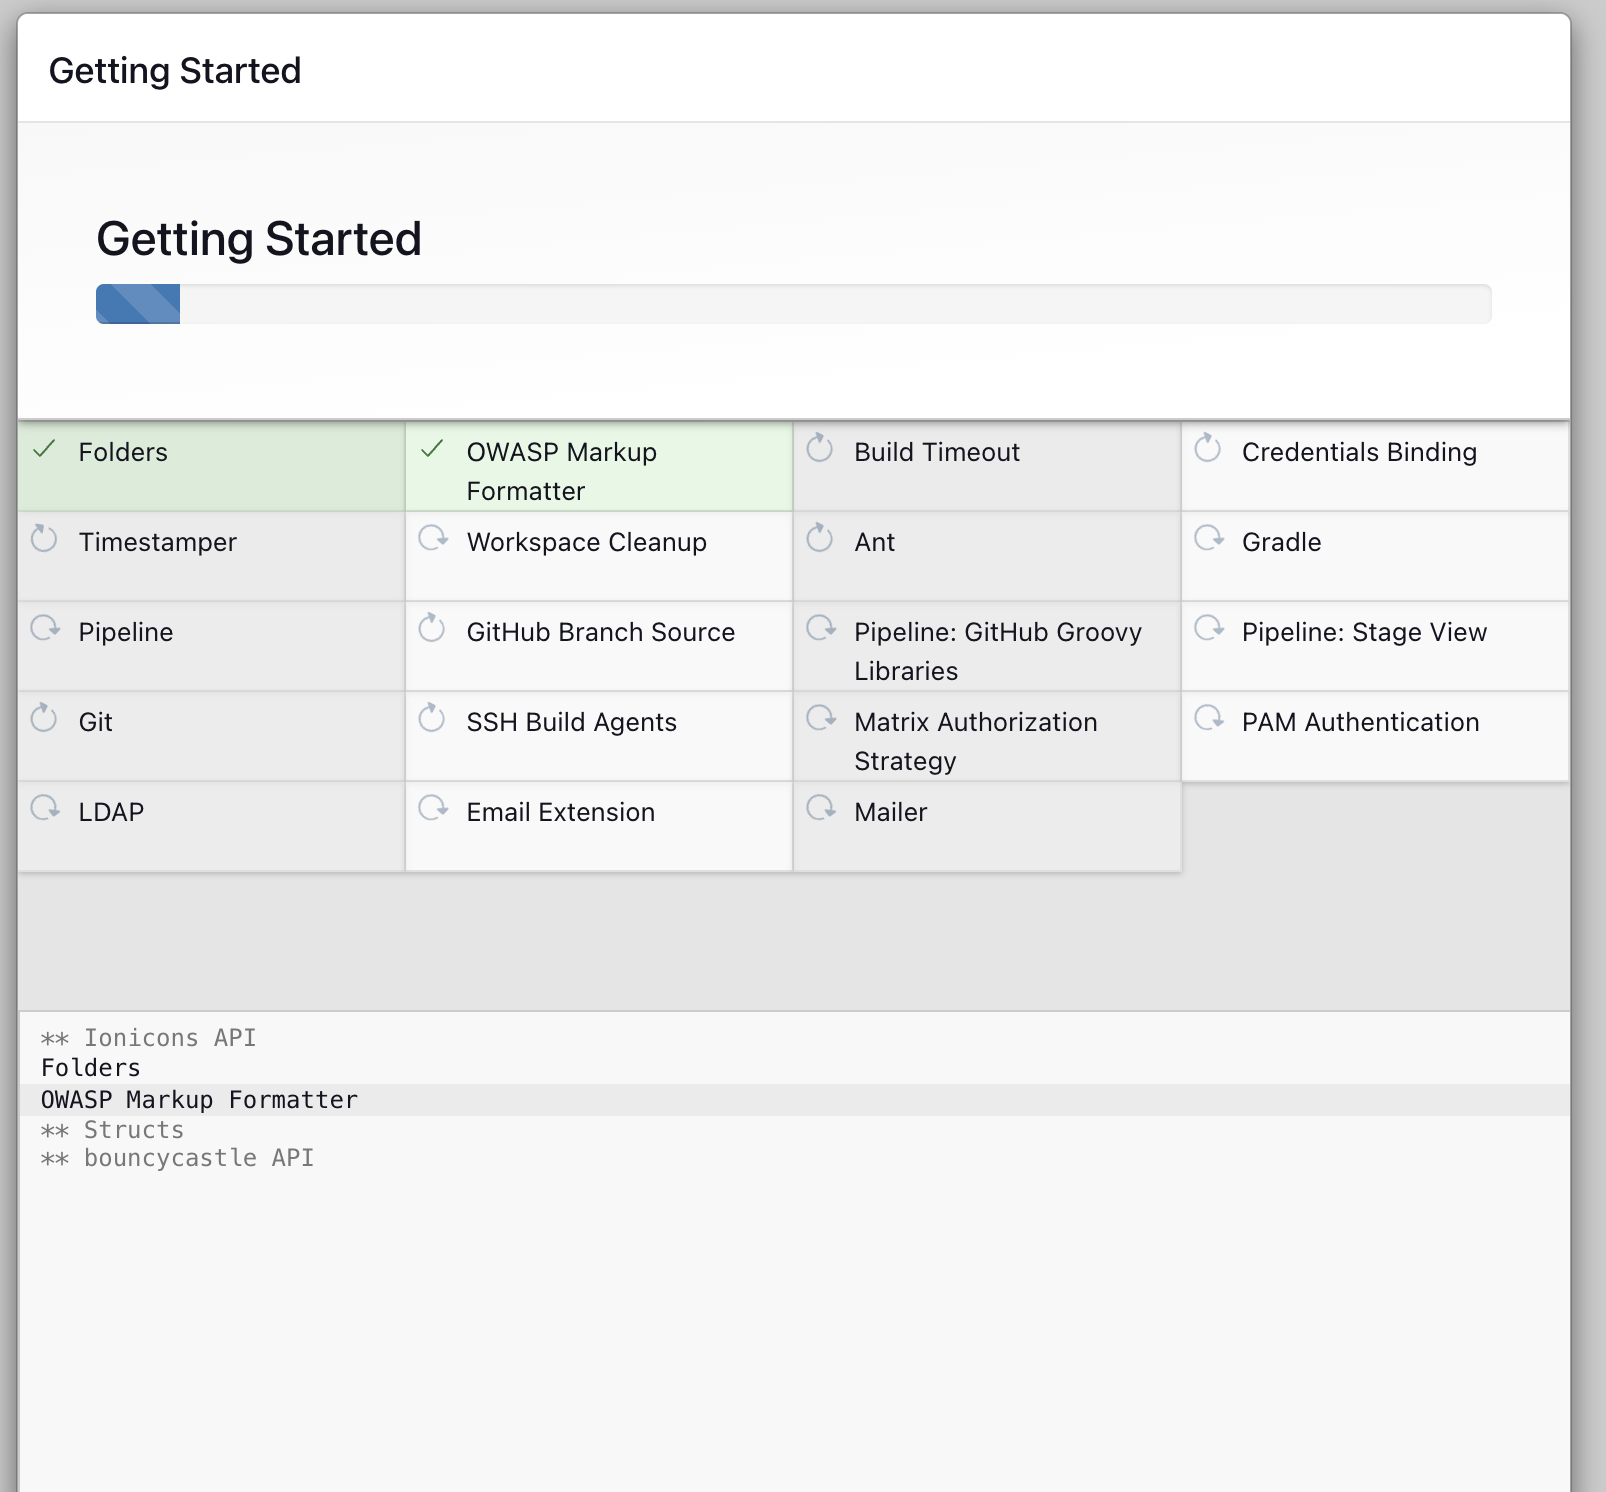Select the Folders plugin label
1606x1492 pixels.
tap(123, 452)
